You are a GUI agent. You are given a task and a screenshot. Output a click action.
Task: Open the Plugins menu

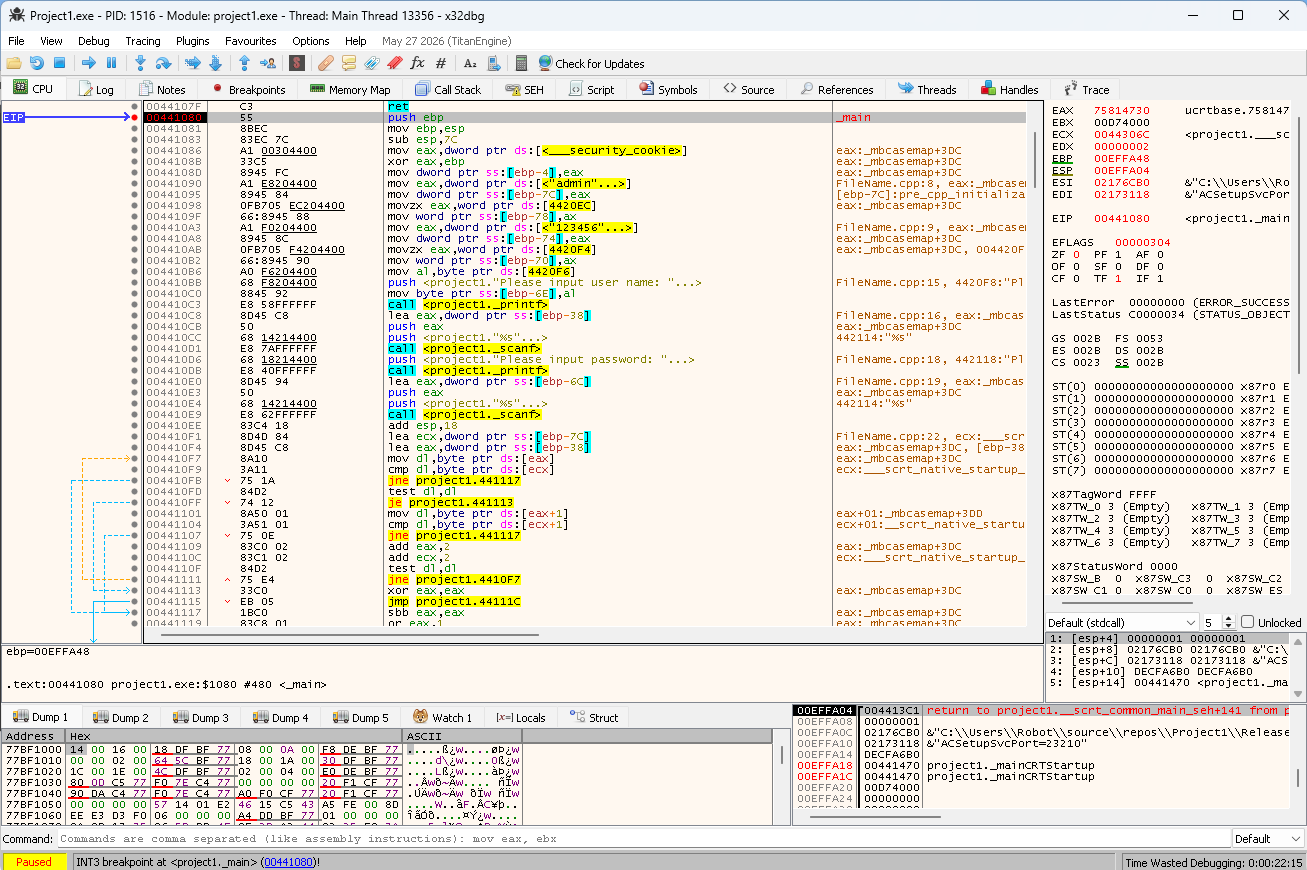(x=193, y=41)
